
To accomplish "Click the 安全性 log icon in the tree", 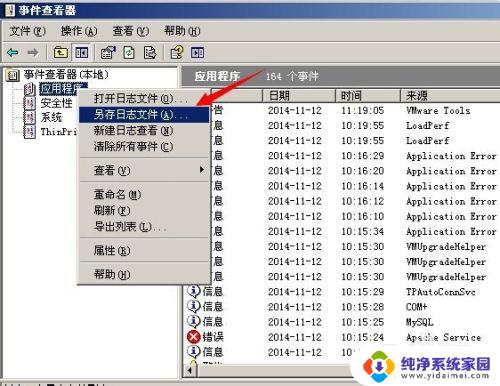I will [x=30, y=103].
